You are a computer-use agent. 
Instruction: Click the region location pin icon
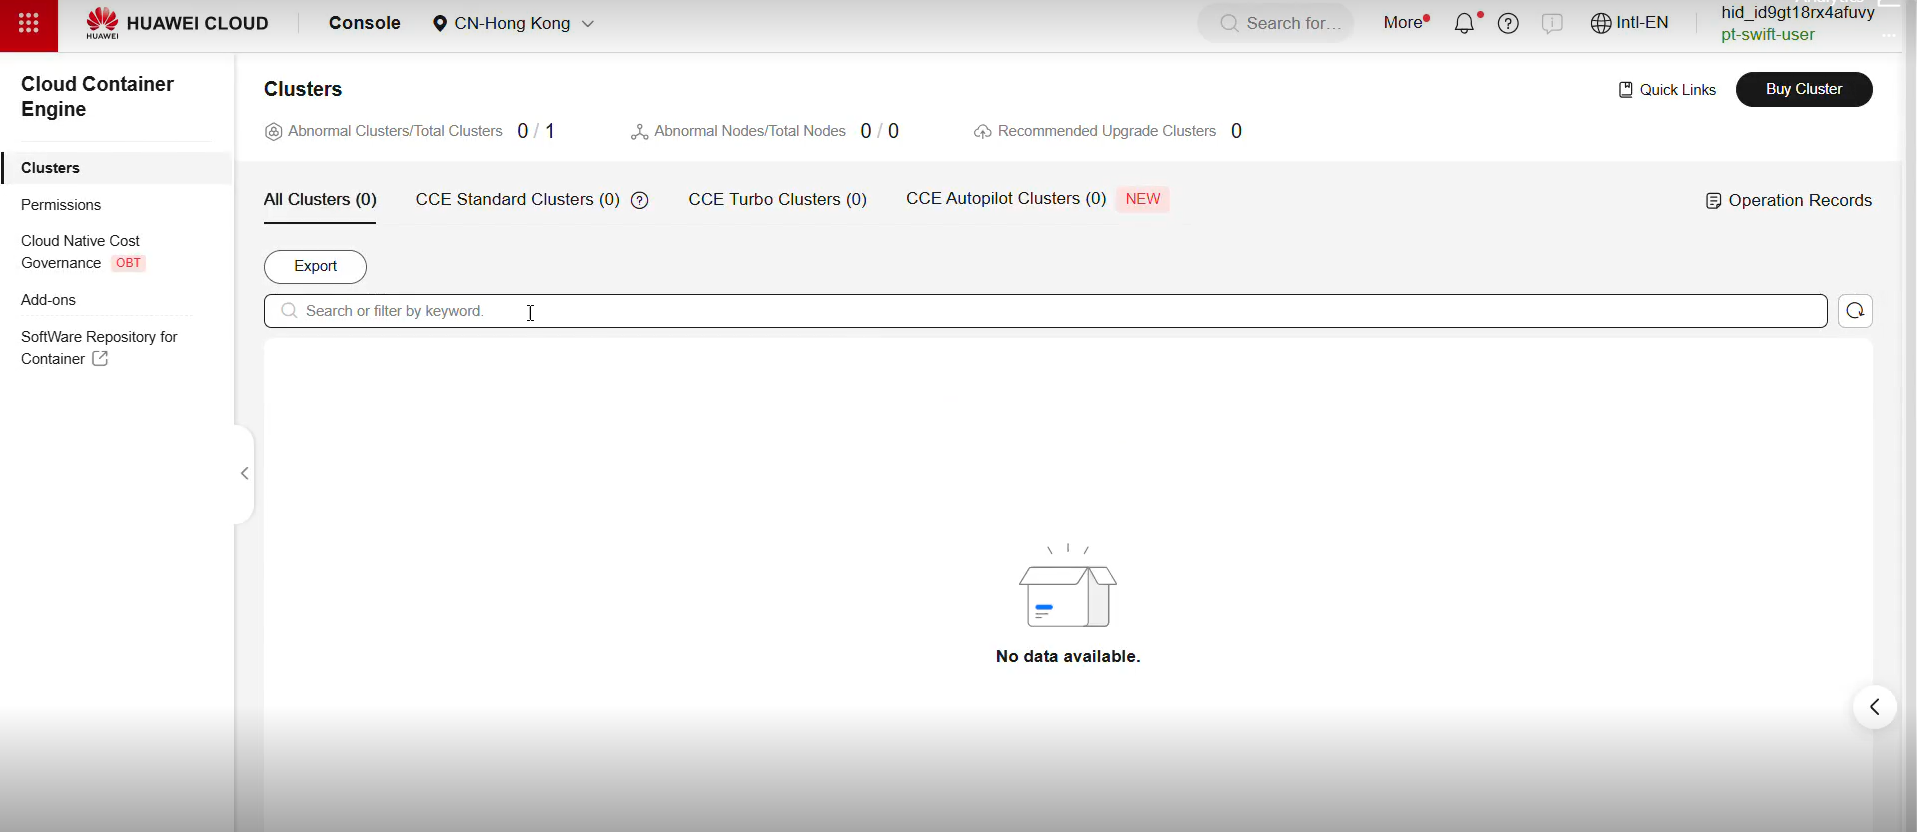440,23
